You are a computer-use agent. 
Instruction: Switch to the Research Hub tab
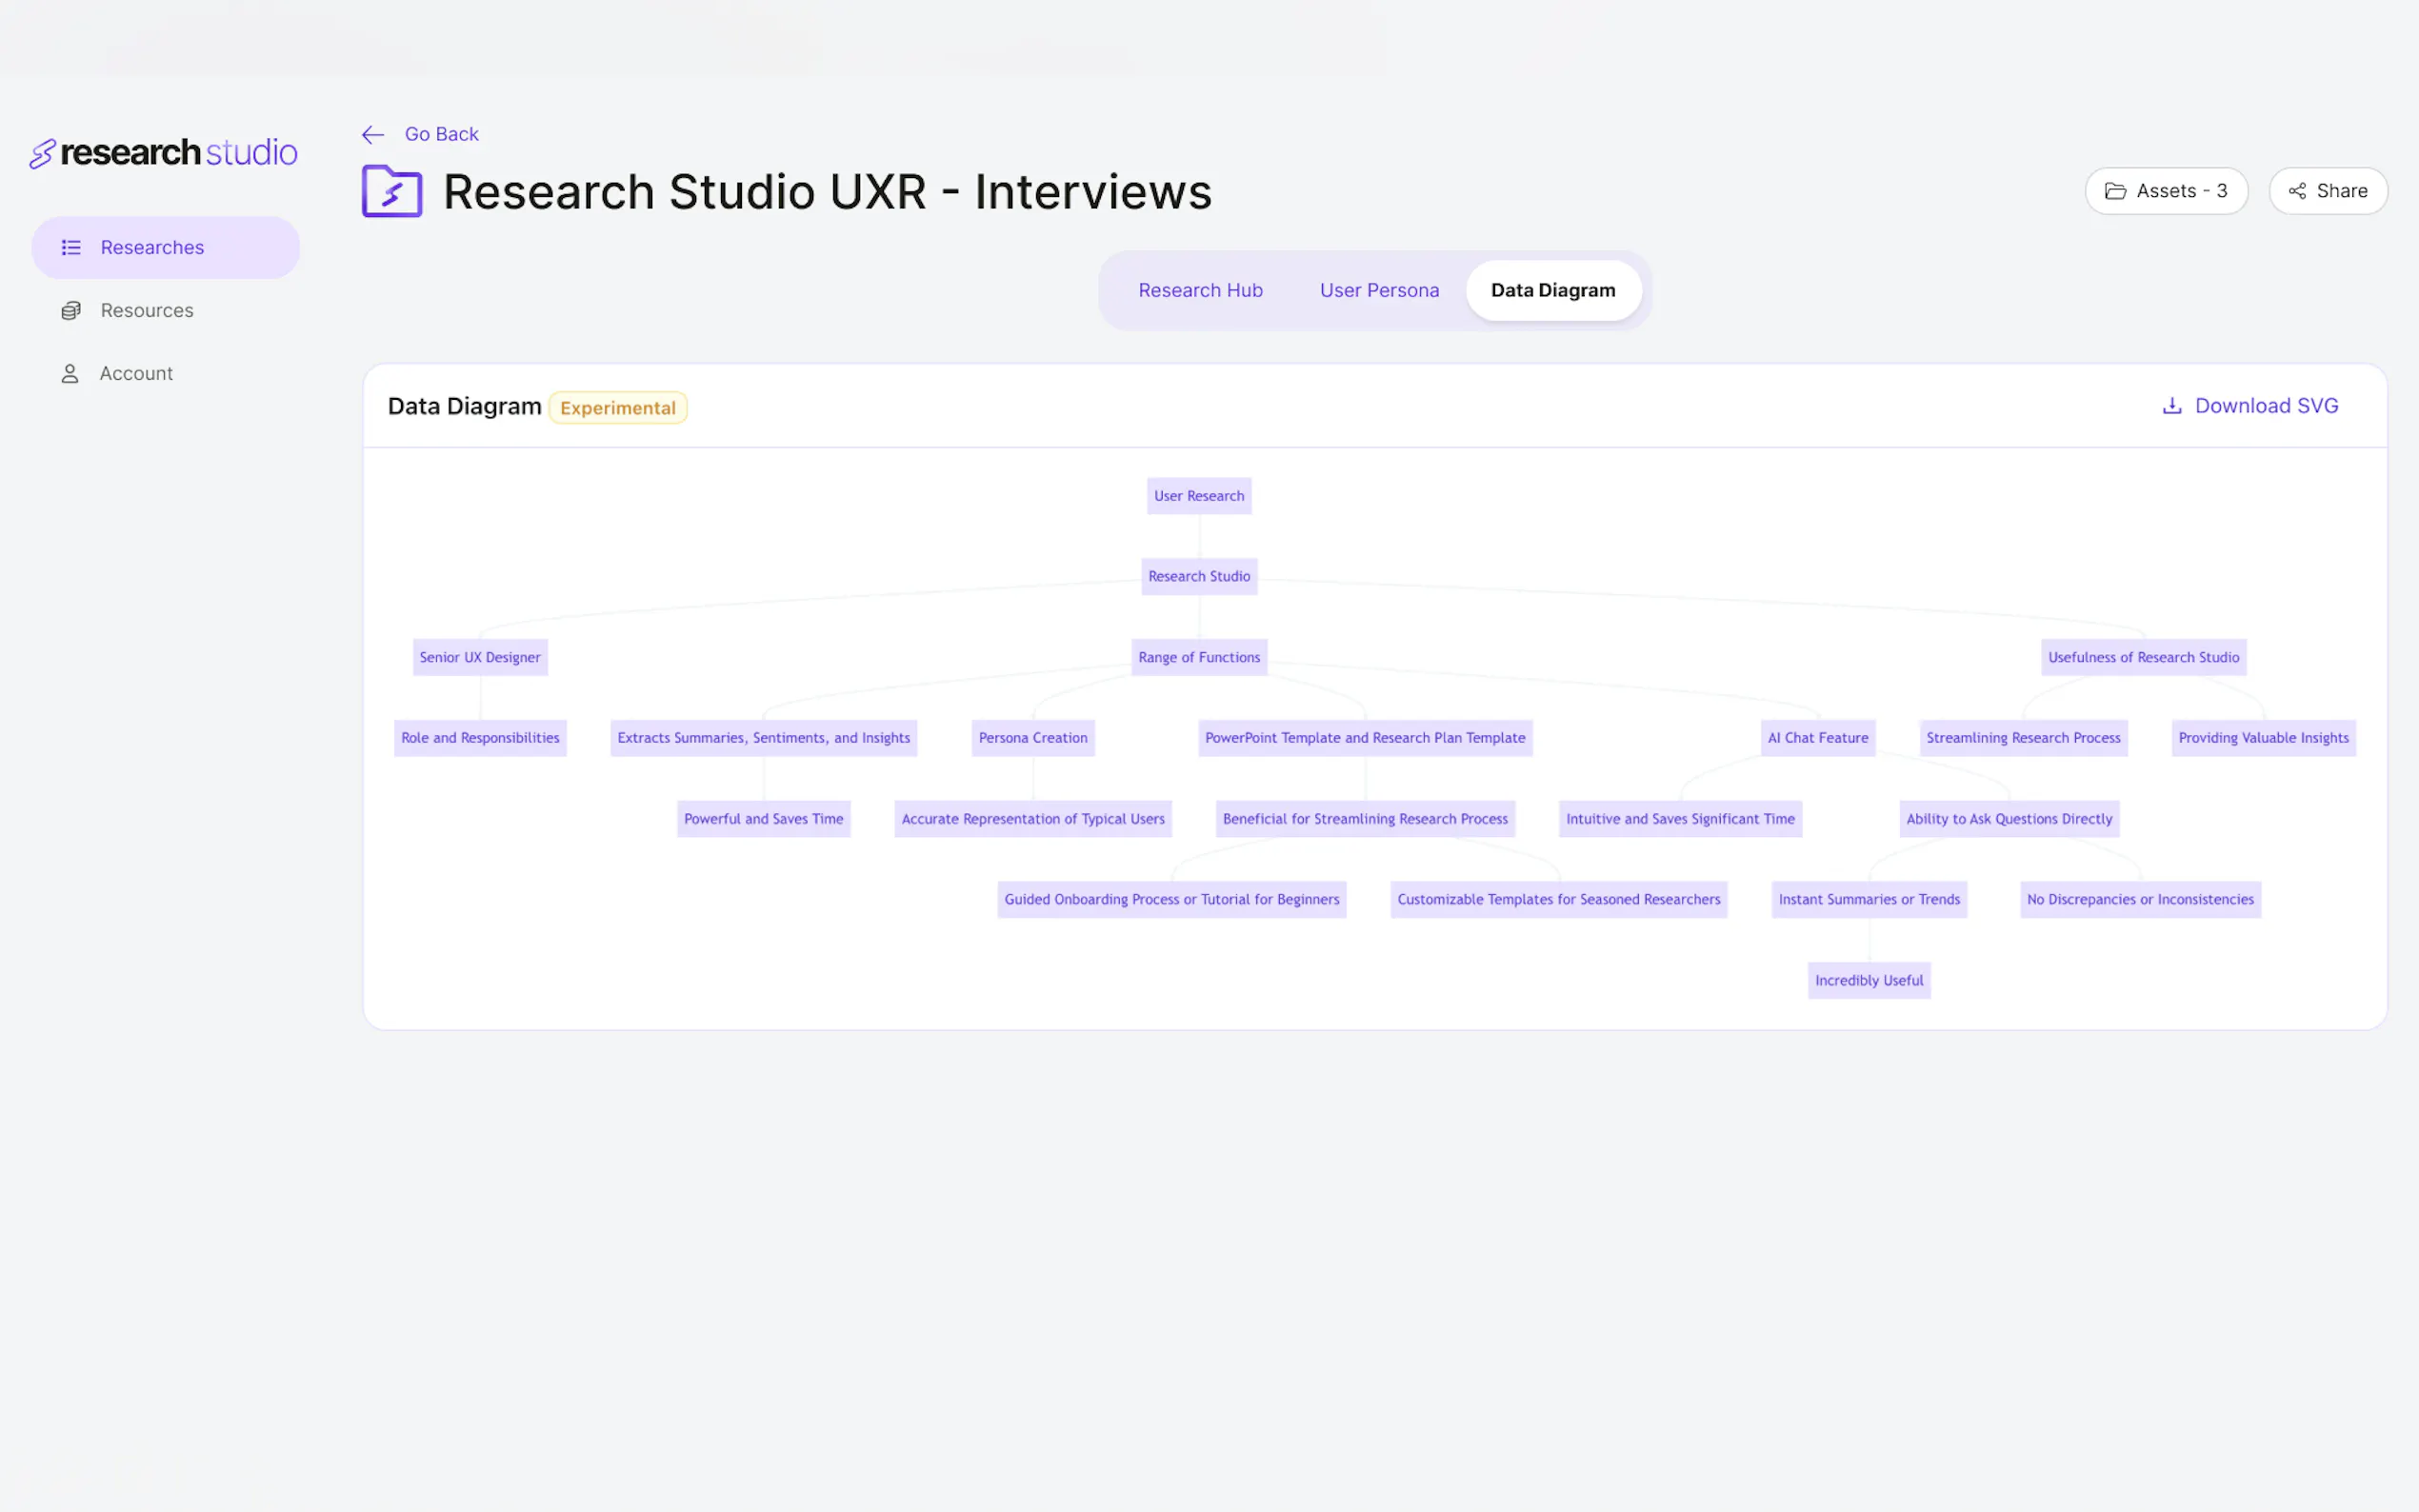click(x=1200, y=291)
